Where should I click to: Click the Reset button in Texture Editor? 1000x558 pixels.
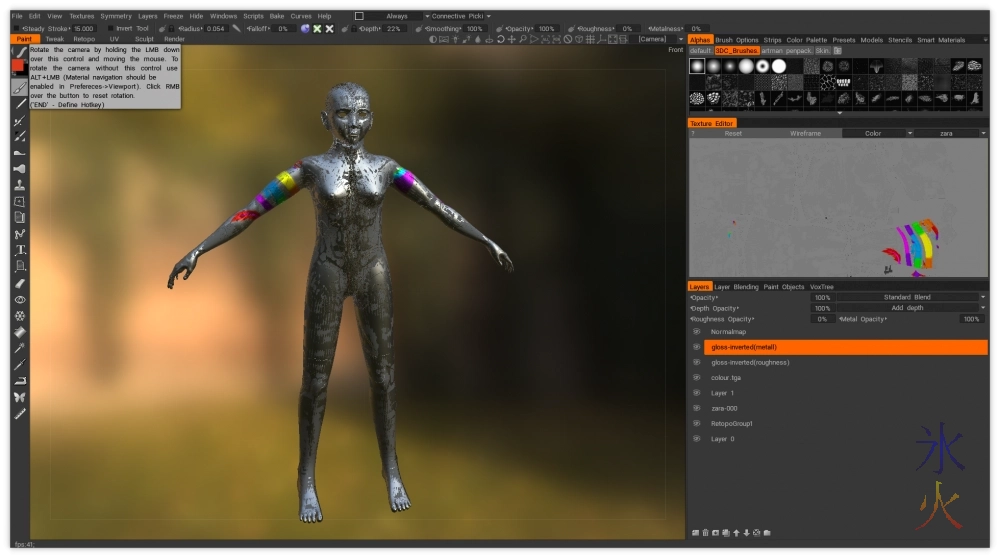coord(733,133)
